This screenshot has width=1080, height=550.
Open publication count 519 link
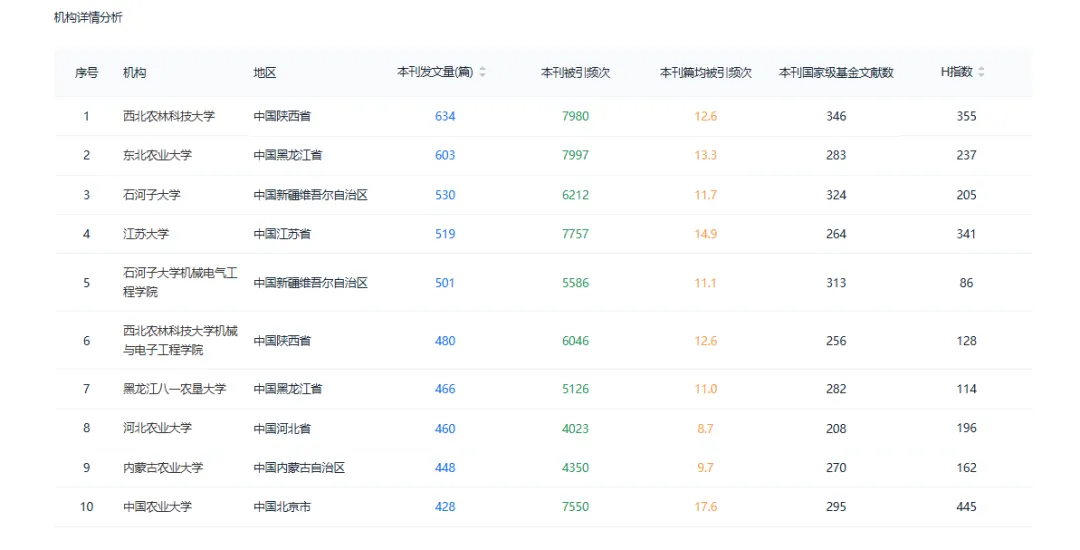(x=445, y=234)
